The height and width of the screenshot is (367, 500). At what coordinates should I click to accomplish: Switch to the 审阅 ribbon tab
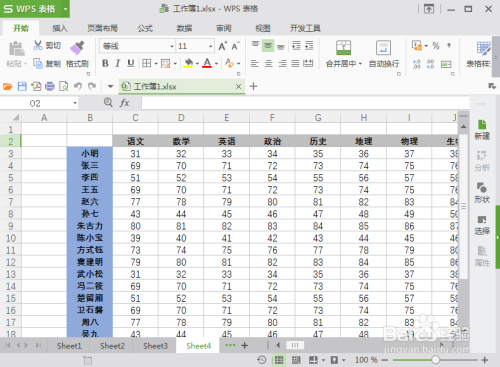(224, 28)
